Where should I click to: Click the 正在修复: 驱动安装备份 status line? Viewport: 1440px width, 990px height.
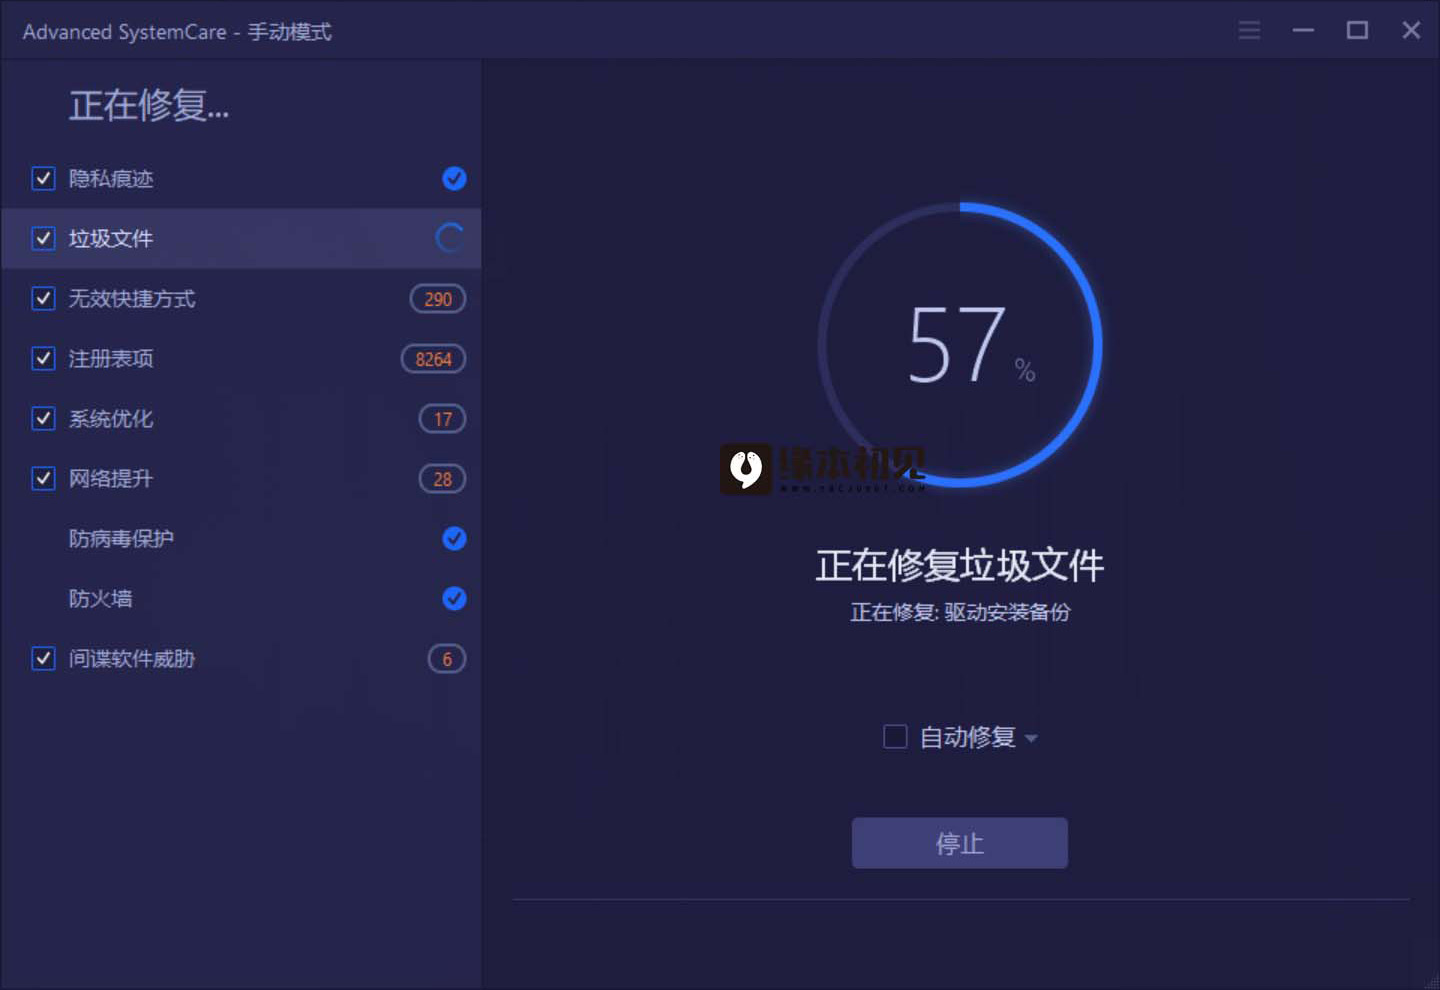(x=960, y=612)
